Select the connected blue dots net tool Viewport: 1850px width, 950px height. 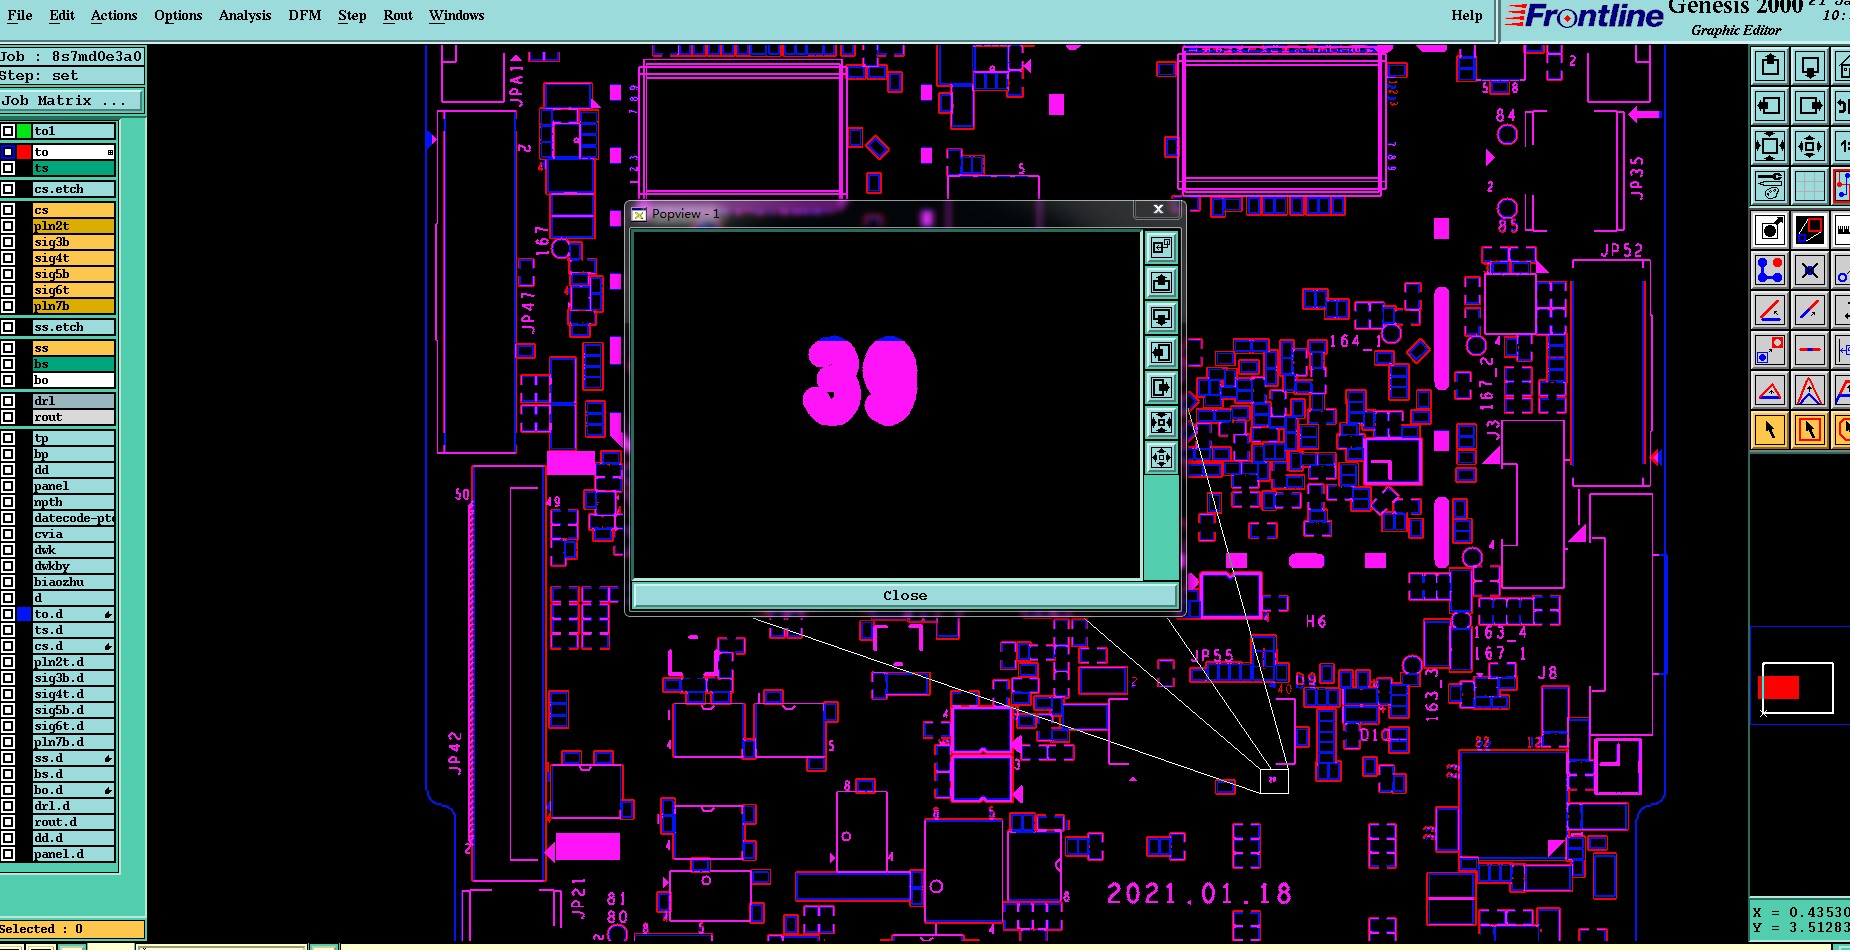1770,270
